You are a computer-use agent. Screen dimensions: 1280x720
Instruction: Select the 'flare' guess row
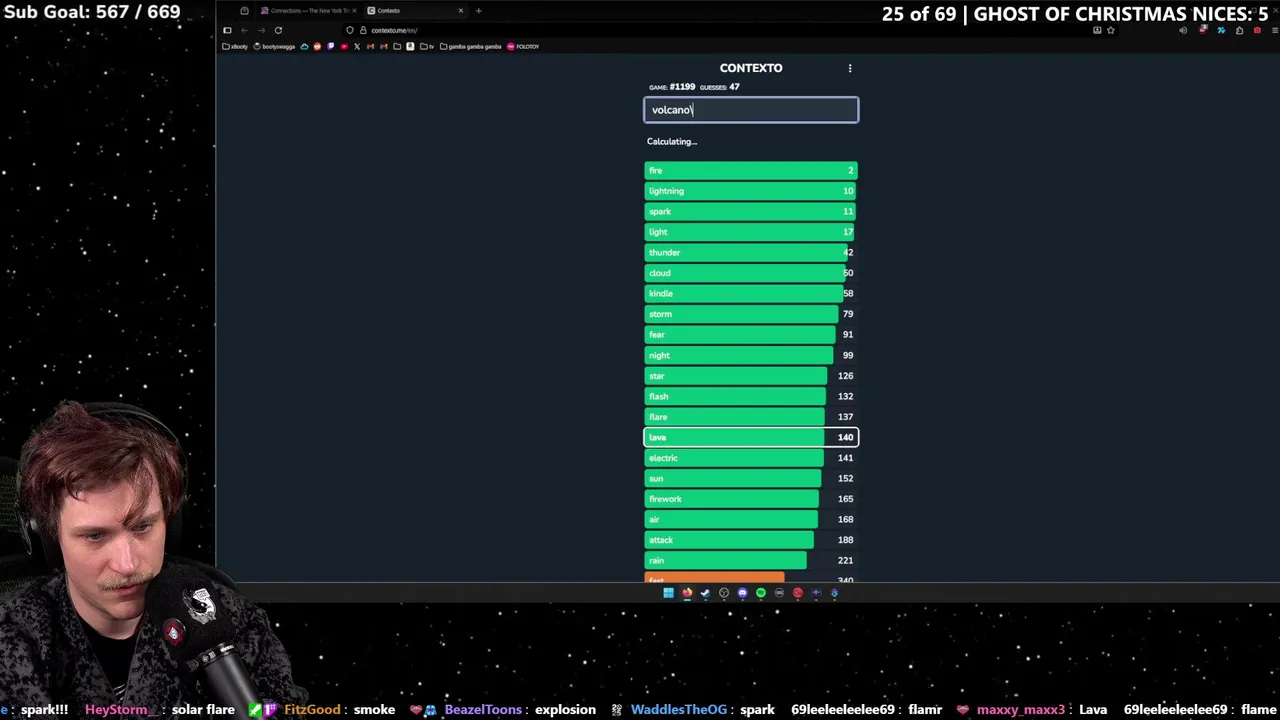(x=751, y=416)
